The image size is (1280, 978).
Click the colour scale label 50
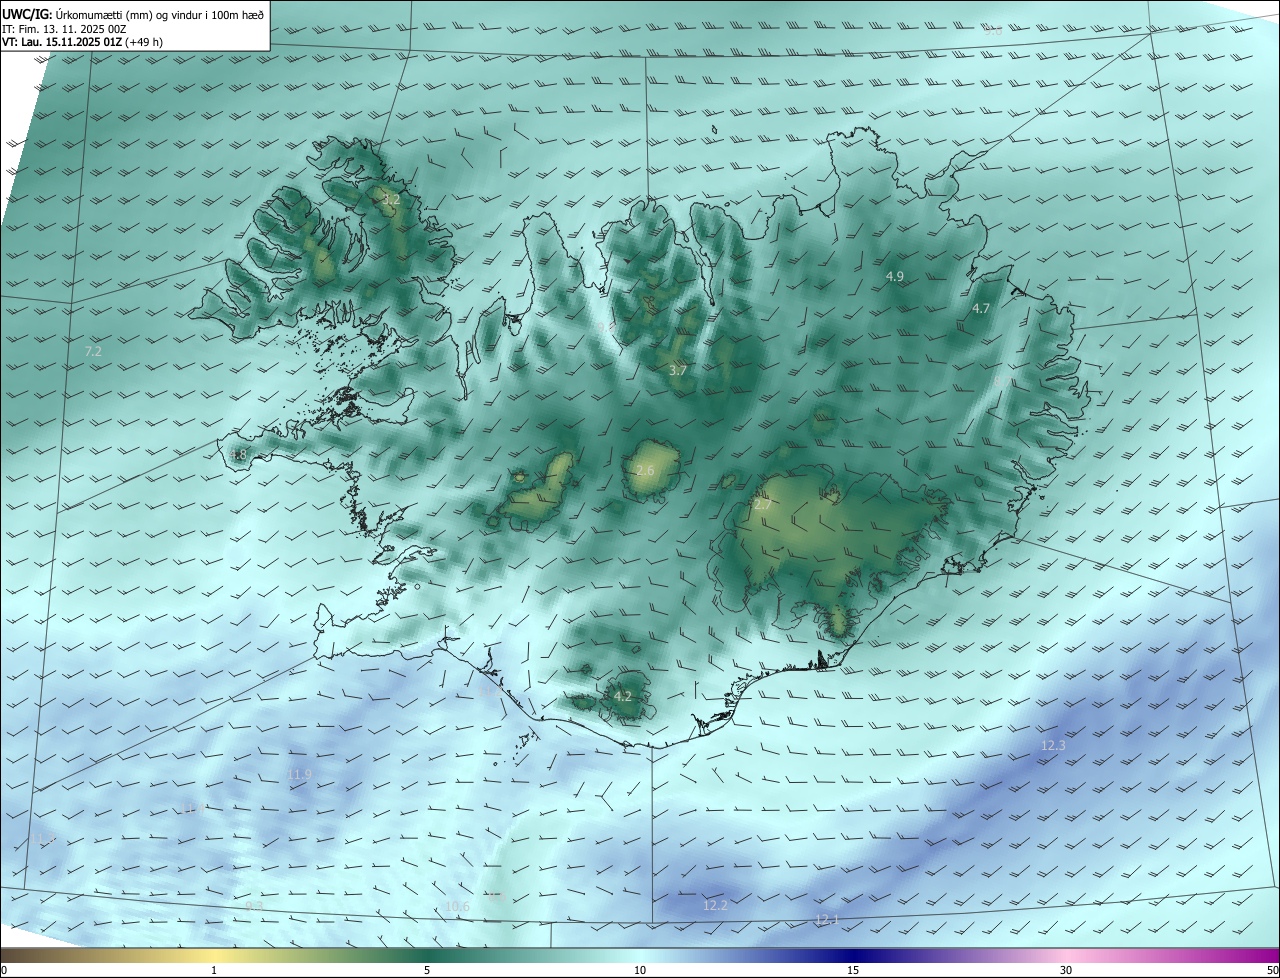(1272, 970)
